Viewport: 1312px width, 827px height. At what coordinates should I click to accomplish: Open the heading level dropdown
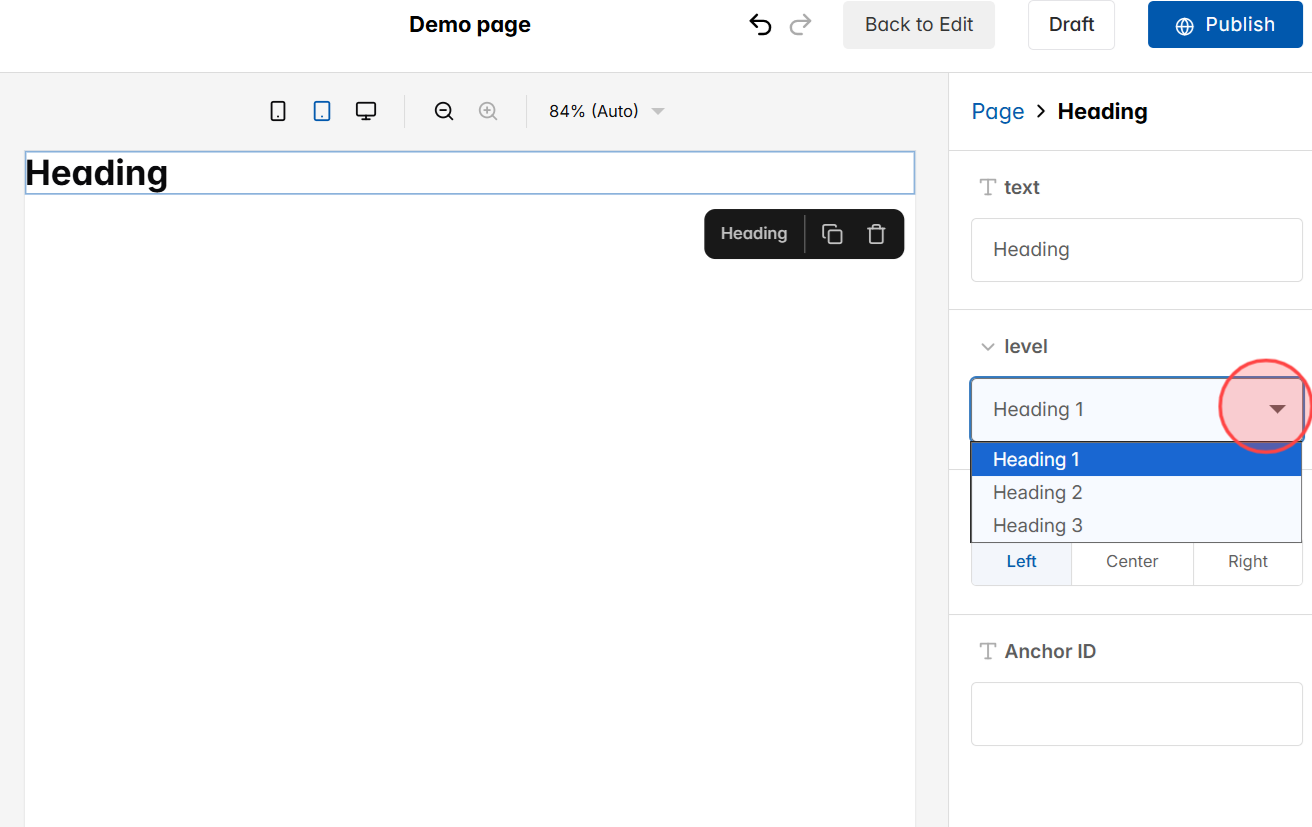(x=1276, y=408)
